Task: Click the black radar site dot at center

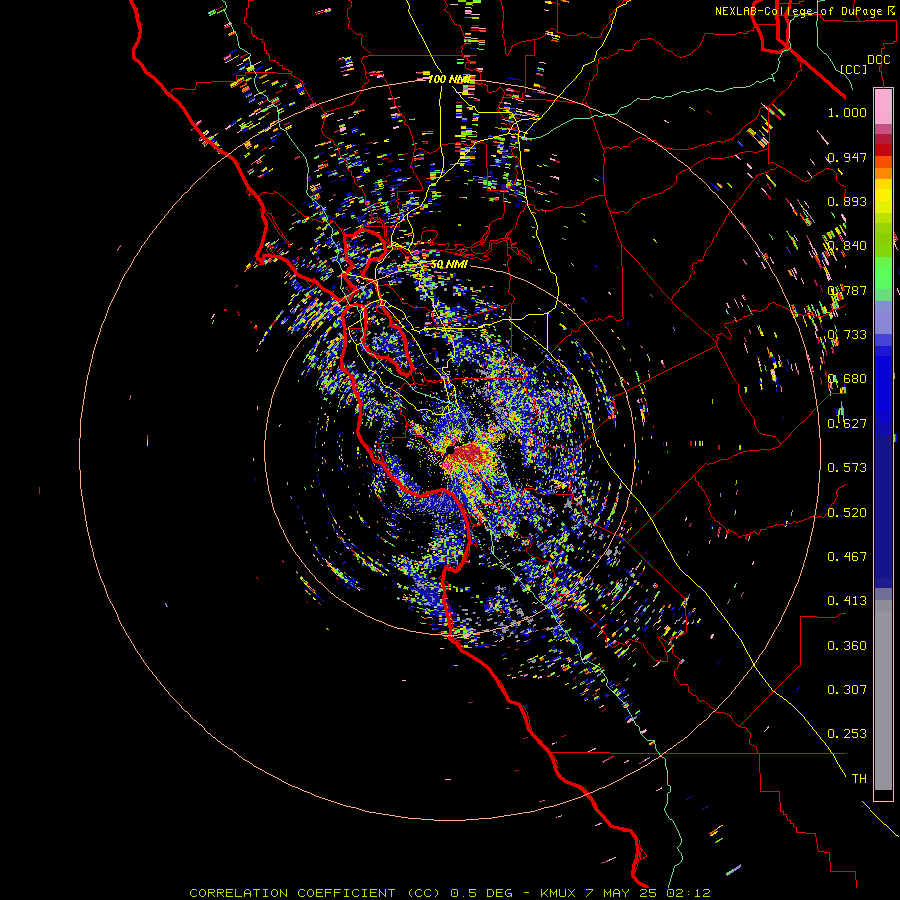Action: tap(451, 450)
